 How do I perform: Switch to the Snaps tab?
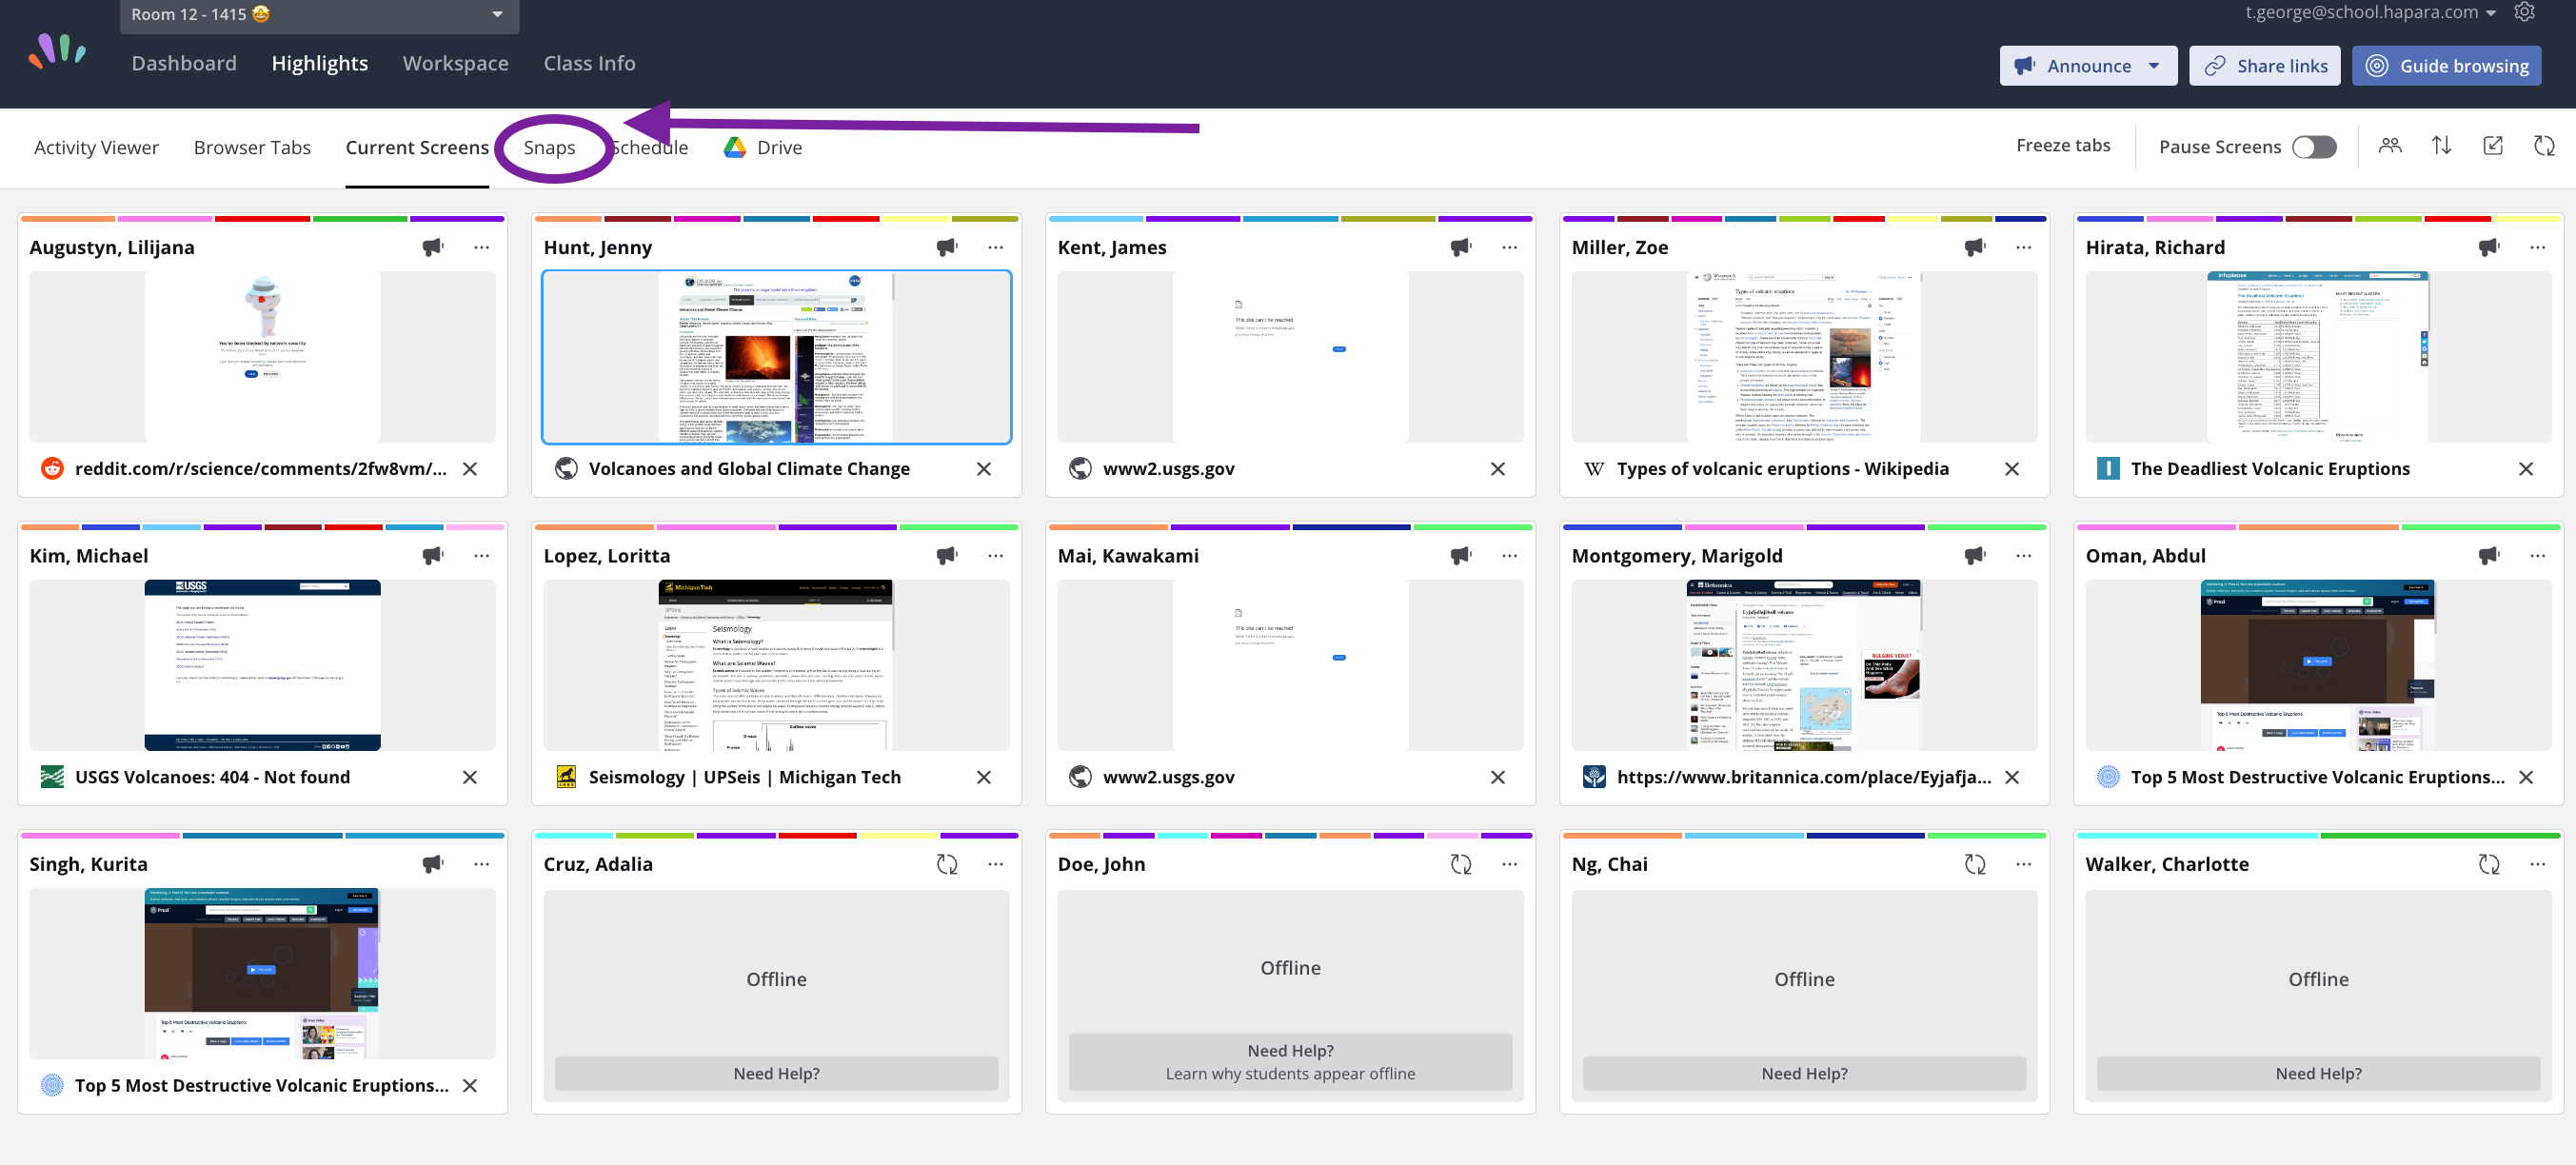click(x=549, y=147)
